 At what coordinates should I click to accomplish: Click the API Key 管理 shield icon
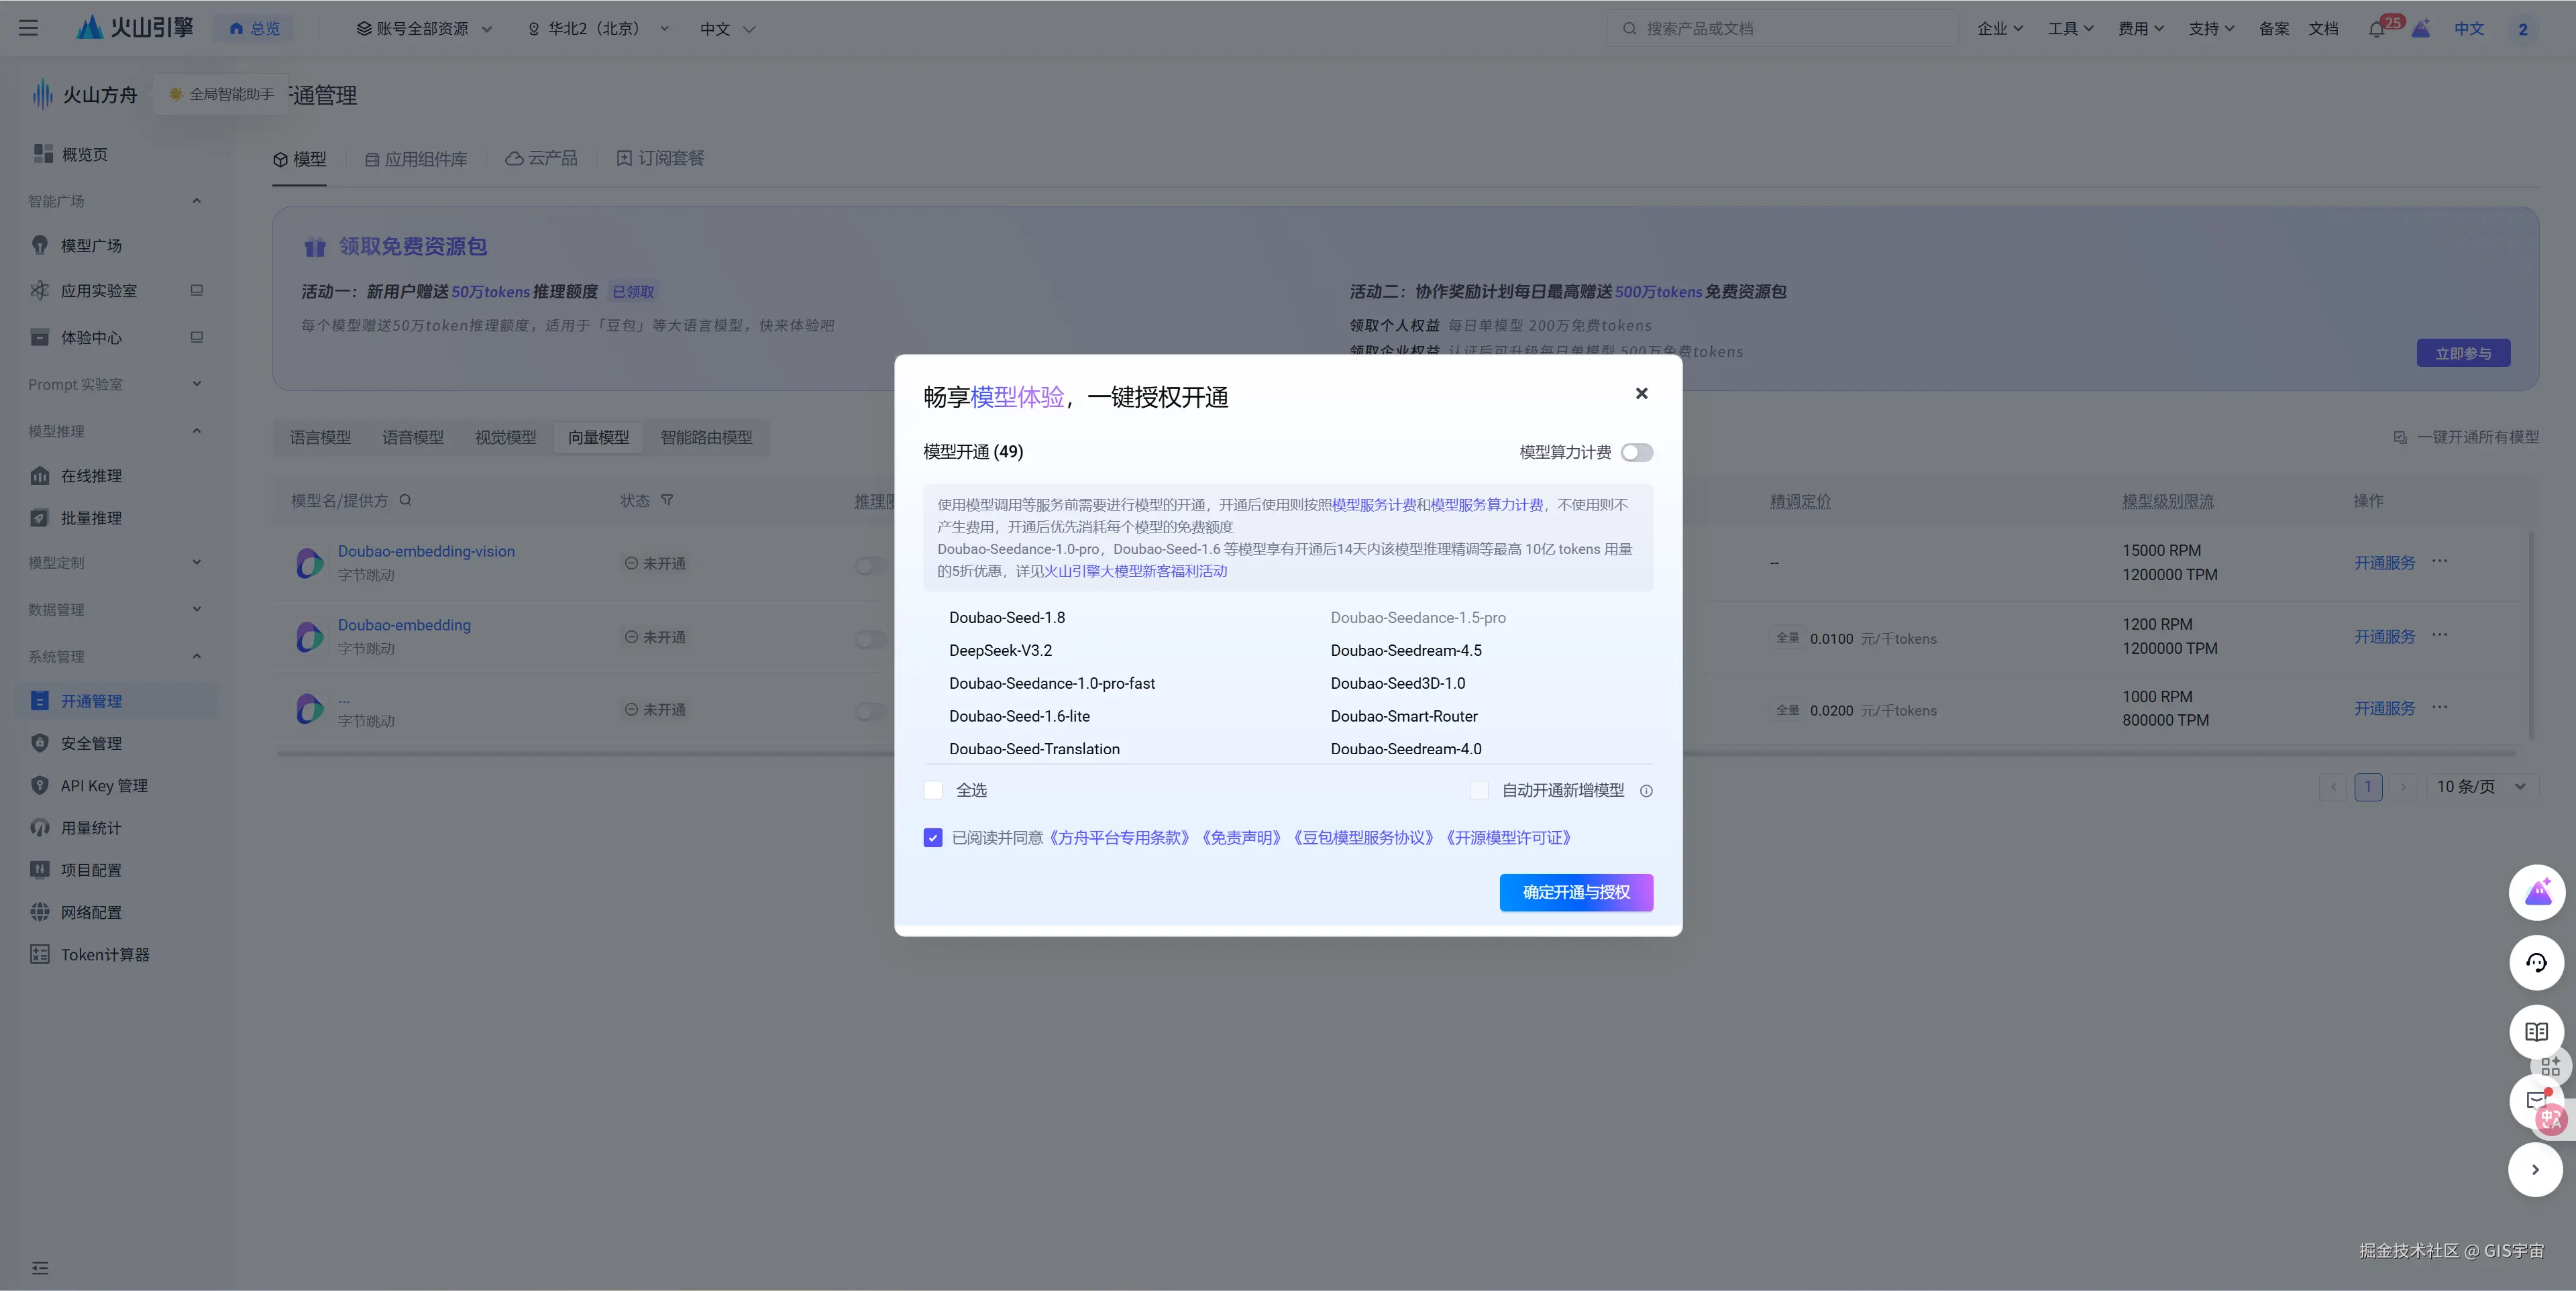(x=40, y=786)
